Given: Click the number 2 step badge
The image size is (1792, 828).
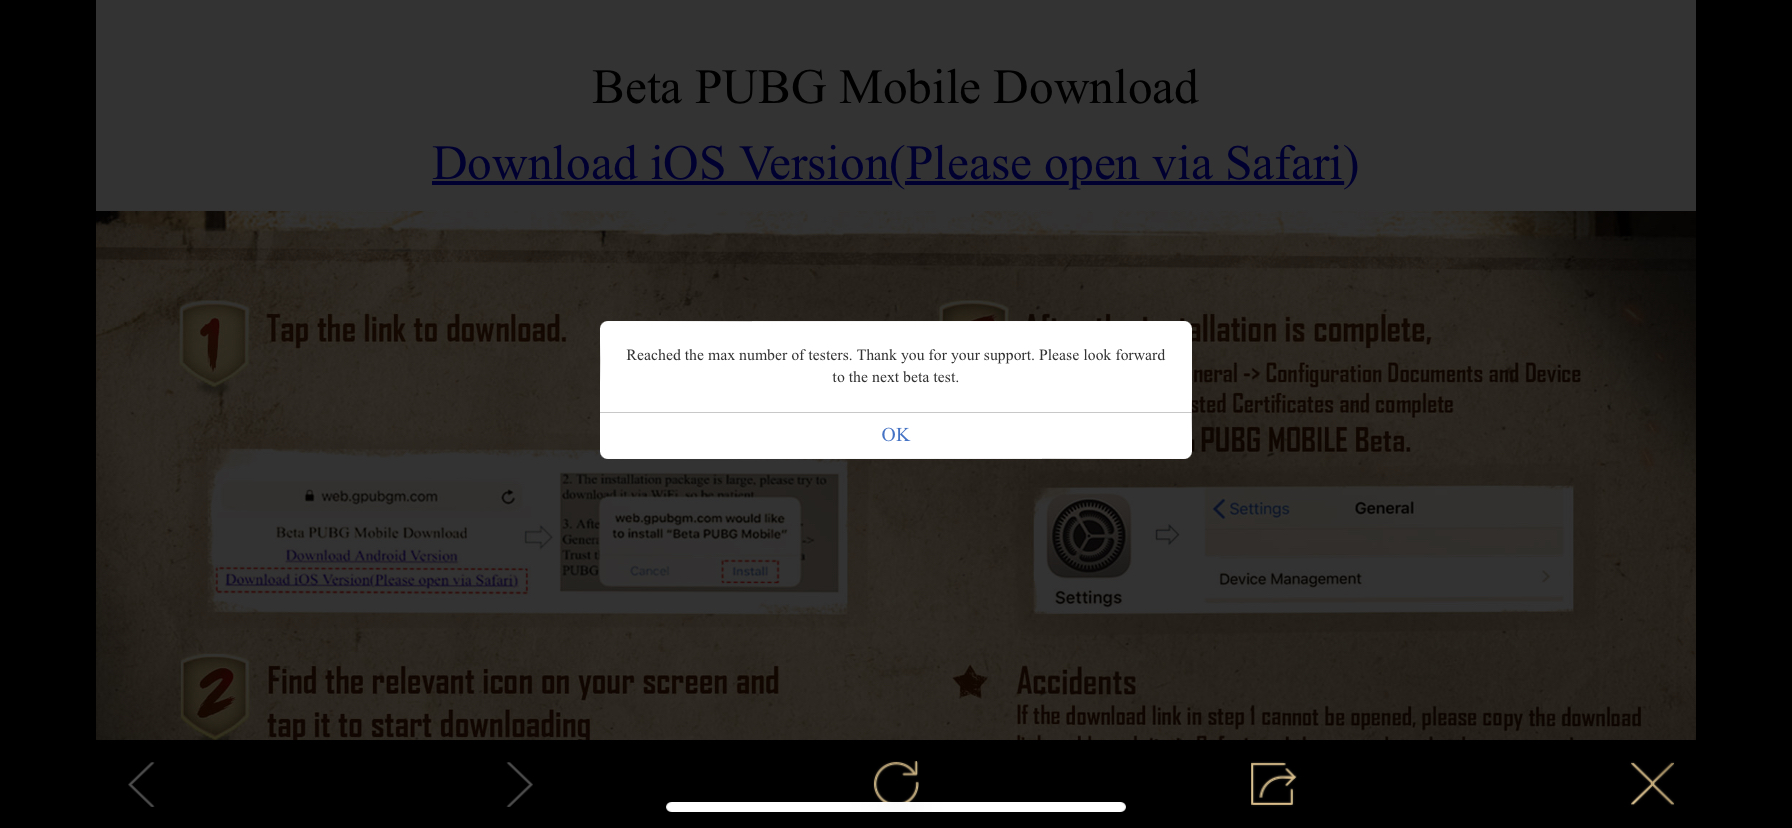Looking at the screenshot, I should [215, 696].
